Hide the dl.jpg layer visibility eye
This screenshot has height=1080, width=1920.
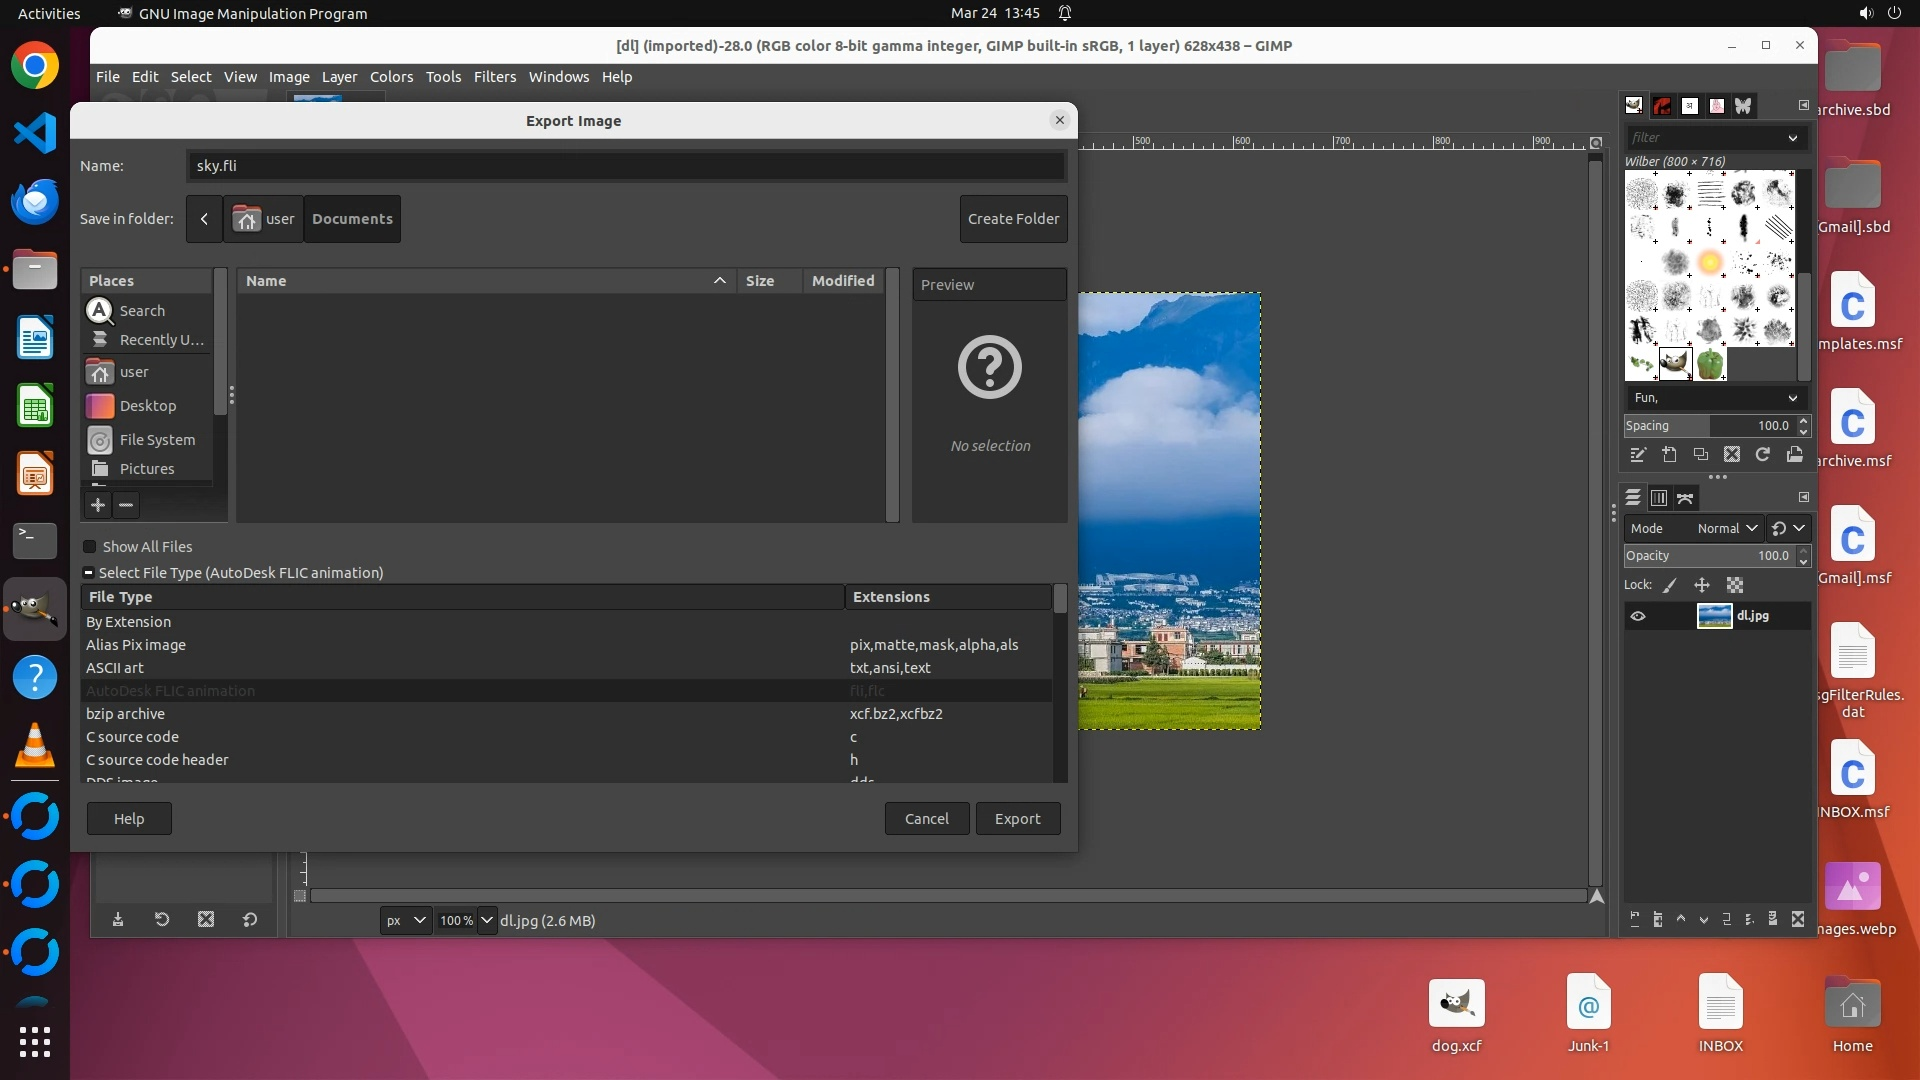[x=1638, y=616]
